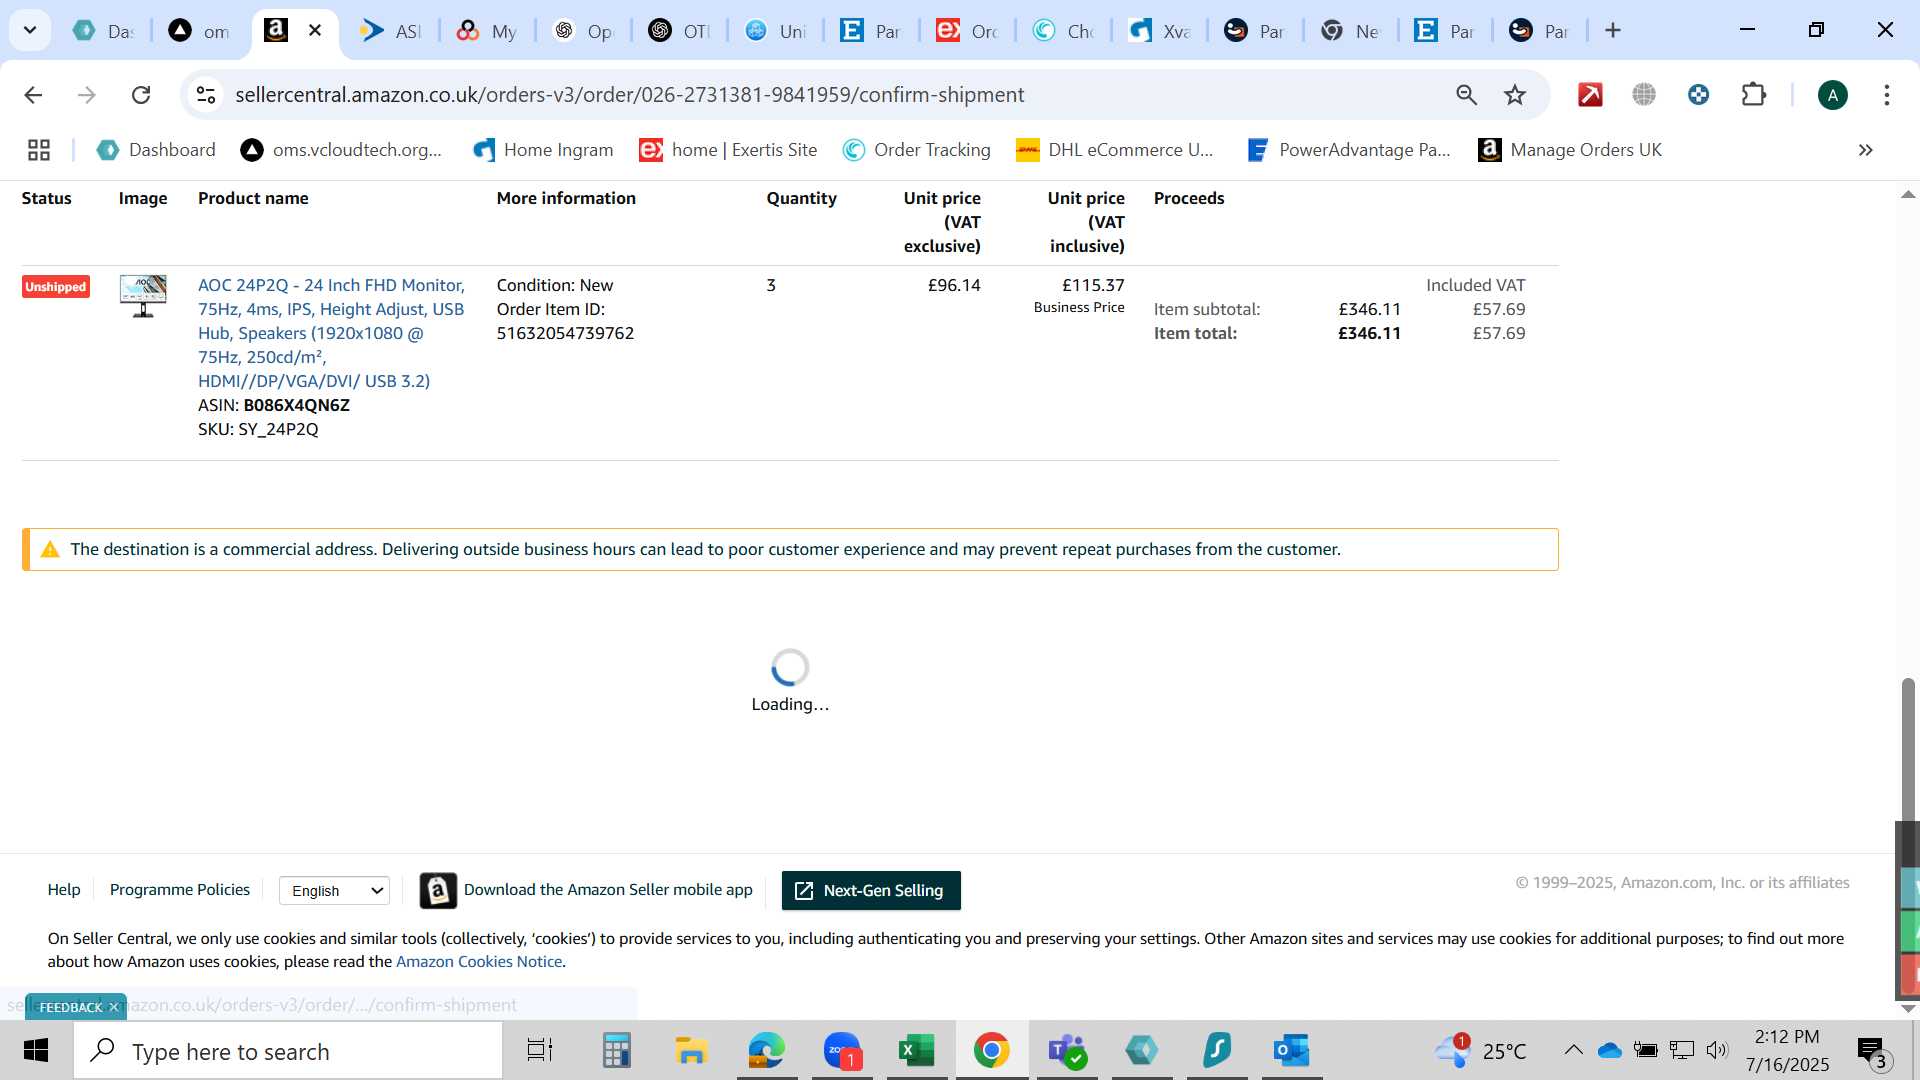1920x1080 pixels.
Task: Bookmark this page with the star icon
Action: coord(1515,95)
